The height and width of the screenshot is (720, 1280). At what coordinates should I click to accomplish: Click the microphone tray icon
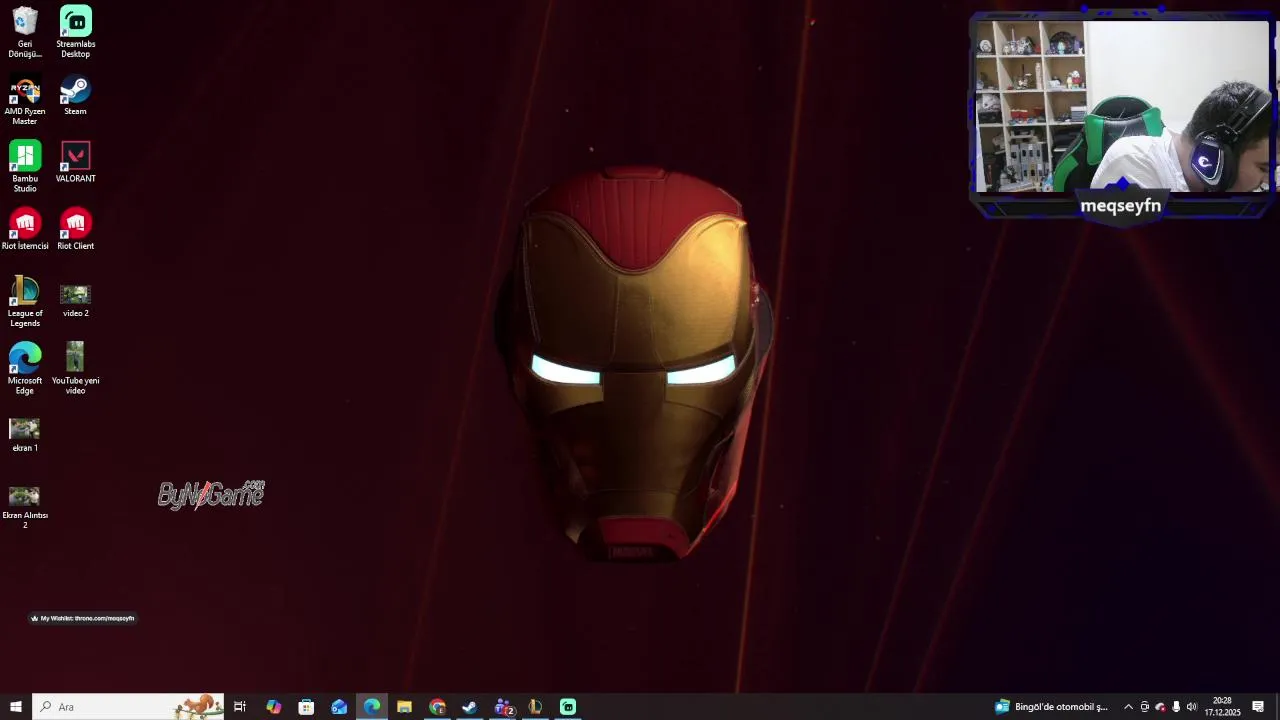click(1176, 707)
